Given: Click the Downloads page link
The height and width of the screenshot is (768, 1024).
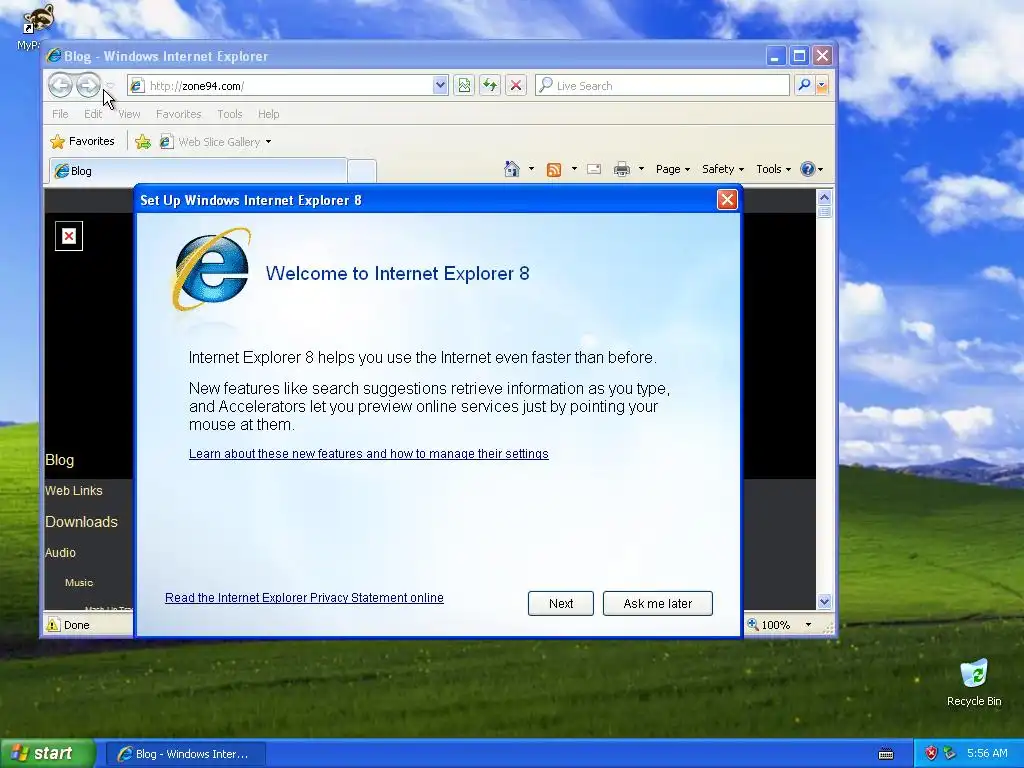Looking at the screenshot, I should [x=82, y=522].
